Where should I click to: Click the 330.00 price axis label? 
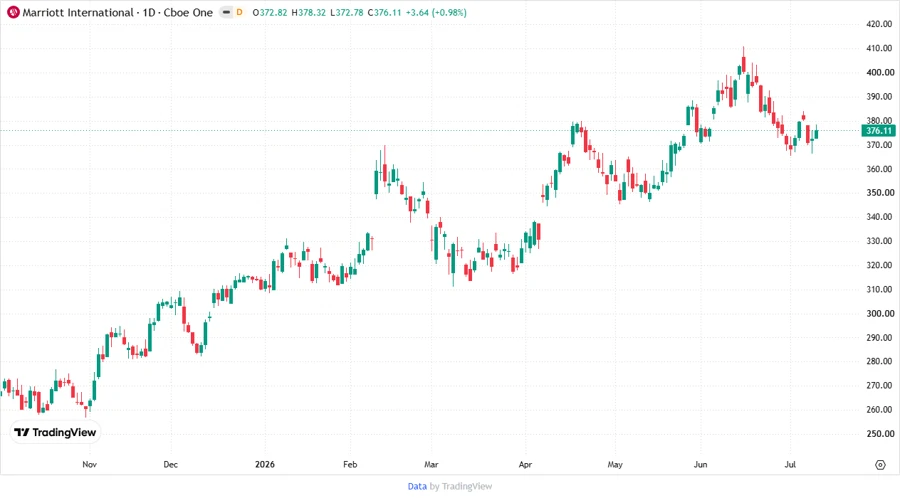pyautogui.click(x=880, y=241)
